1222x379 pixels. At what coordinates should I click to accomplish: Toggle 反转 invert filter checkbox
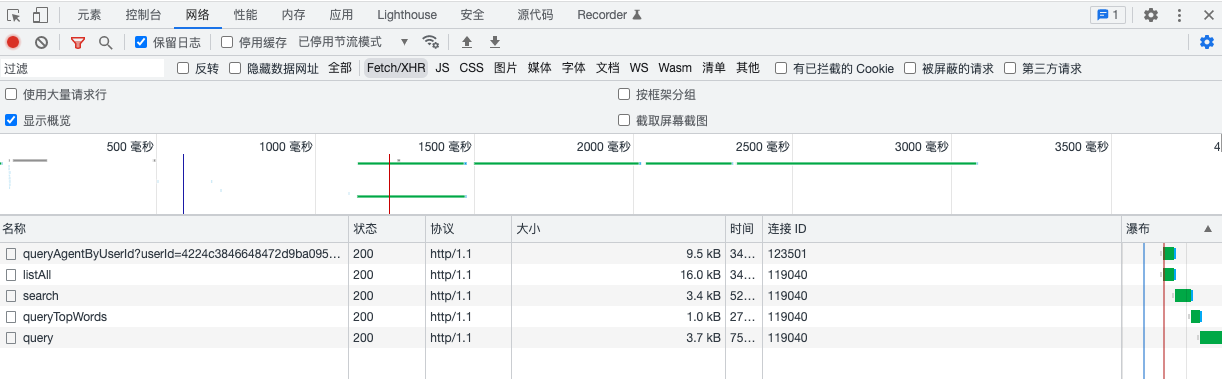(183, 68)
